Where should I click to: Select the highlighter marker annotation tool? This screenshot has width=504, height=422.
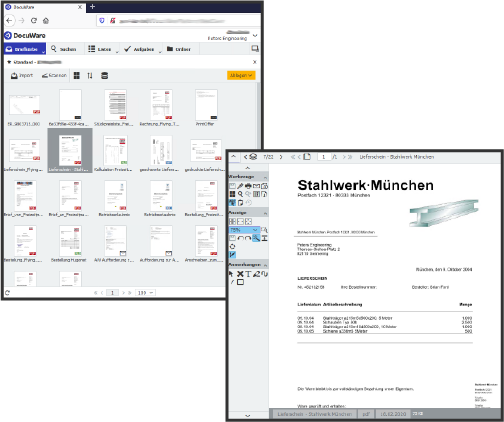coord(256,274)
